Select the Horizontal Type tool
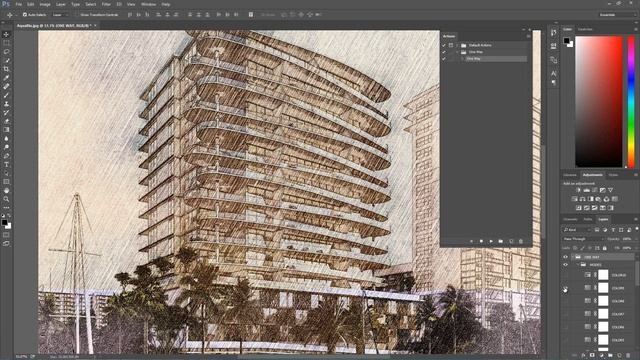Screen dimensions: 640x360 (6, 164)
